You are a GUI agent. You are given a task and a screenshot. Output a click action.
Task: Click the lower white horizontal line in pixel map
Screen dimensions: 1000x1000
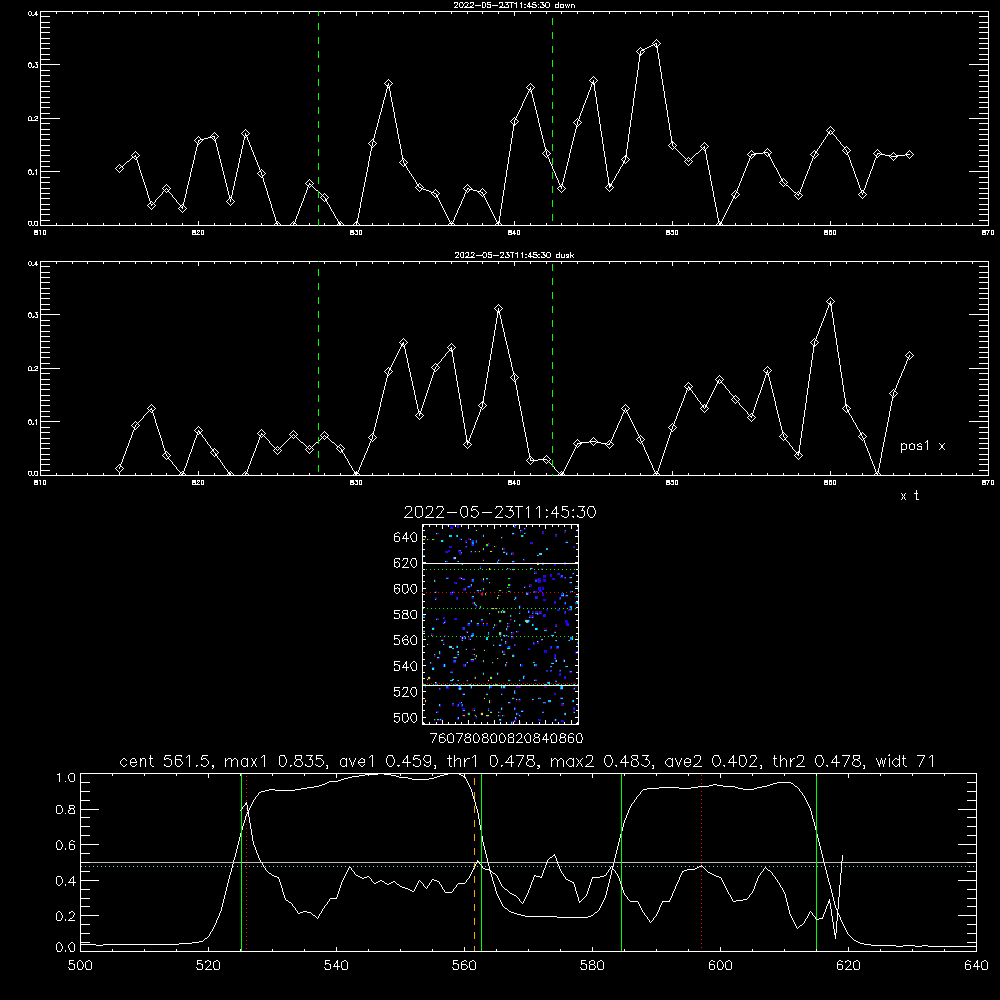point(501,685)
